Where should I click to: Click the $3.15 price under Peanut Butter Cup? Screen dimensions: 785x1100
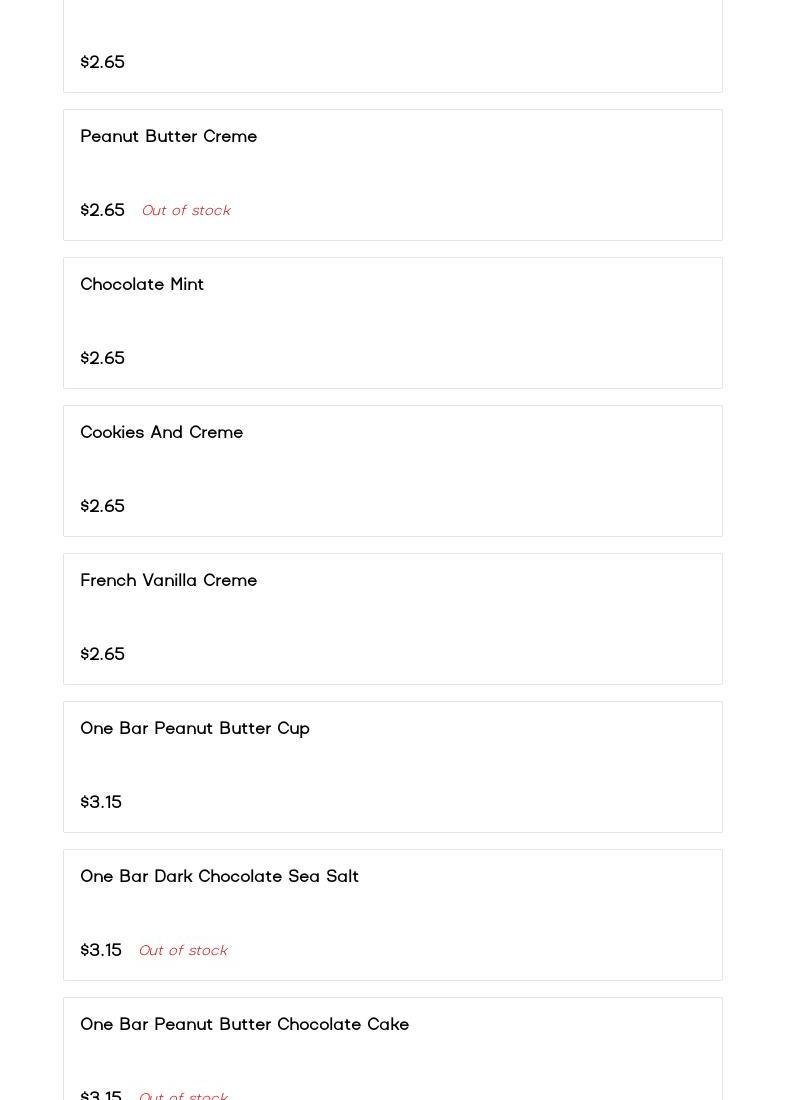pyautogui.click(x=101, y=802)
